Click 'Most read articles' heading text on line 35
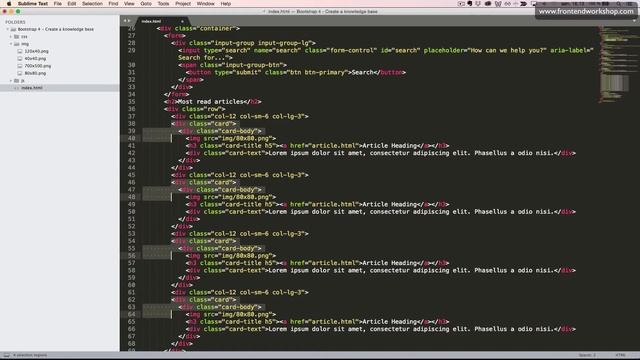Image resolution: width=640 pixels, height=360 pixels. (x=211, y=102)
